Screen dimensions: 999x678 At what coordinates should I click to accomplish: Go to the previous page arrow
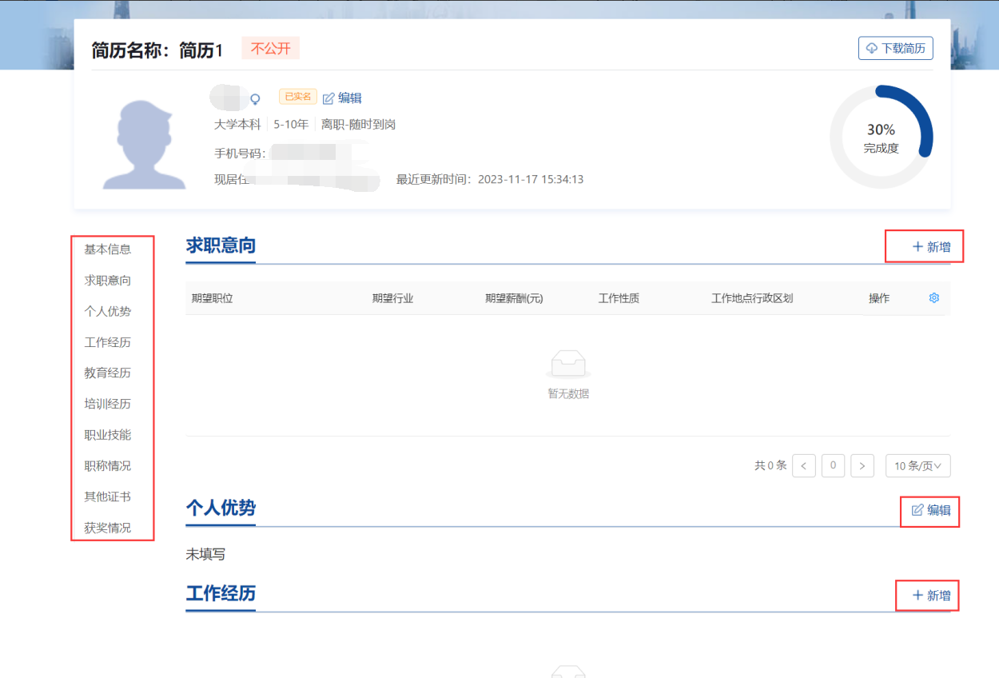pyautogui.click(x=803, y=466)
